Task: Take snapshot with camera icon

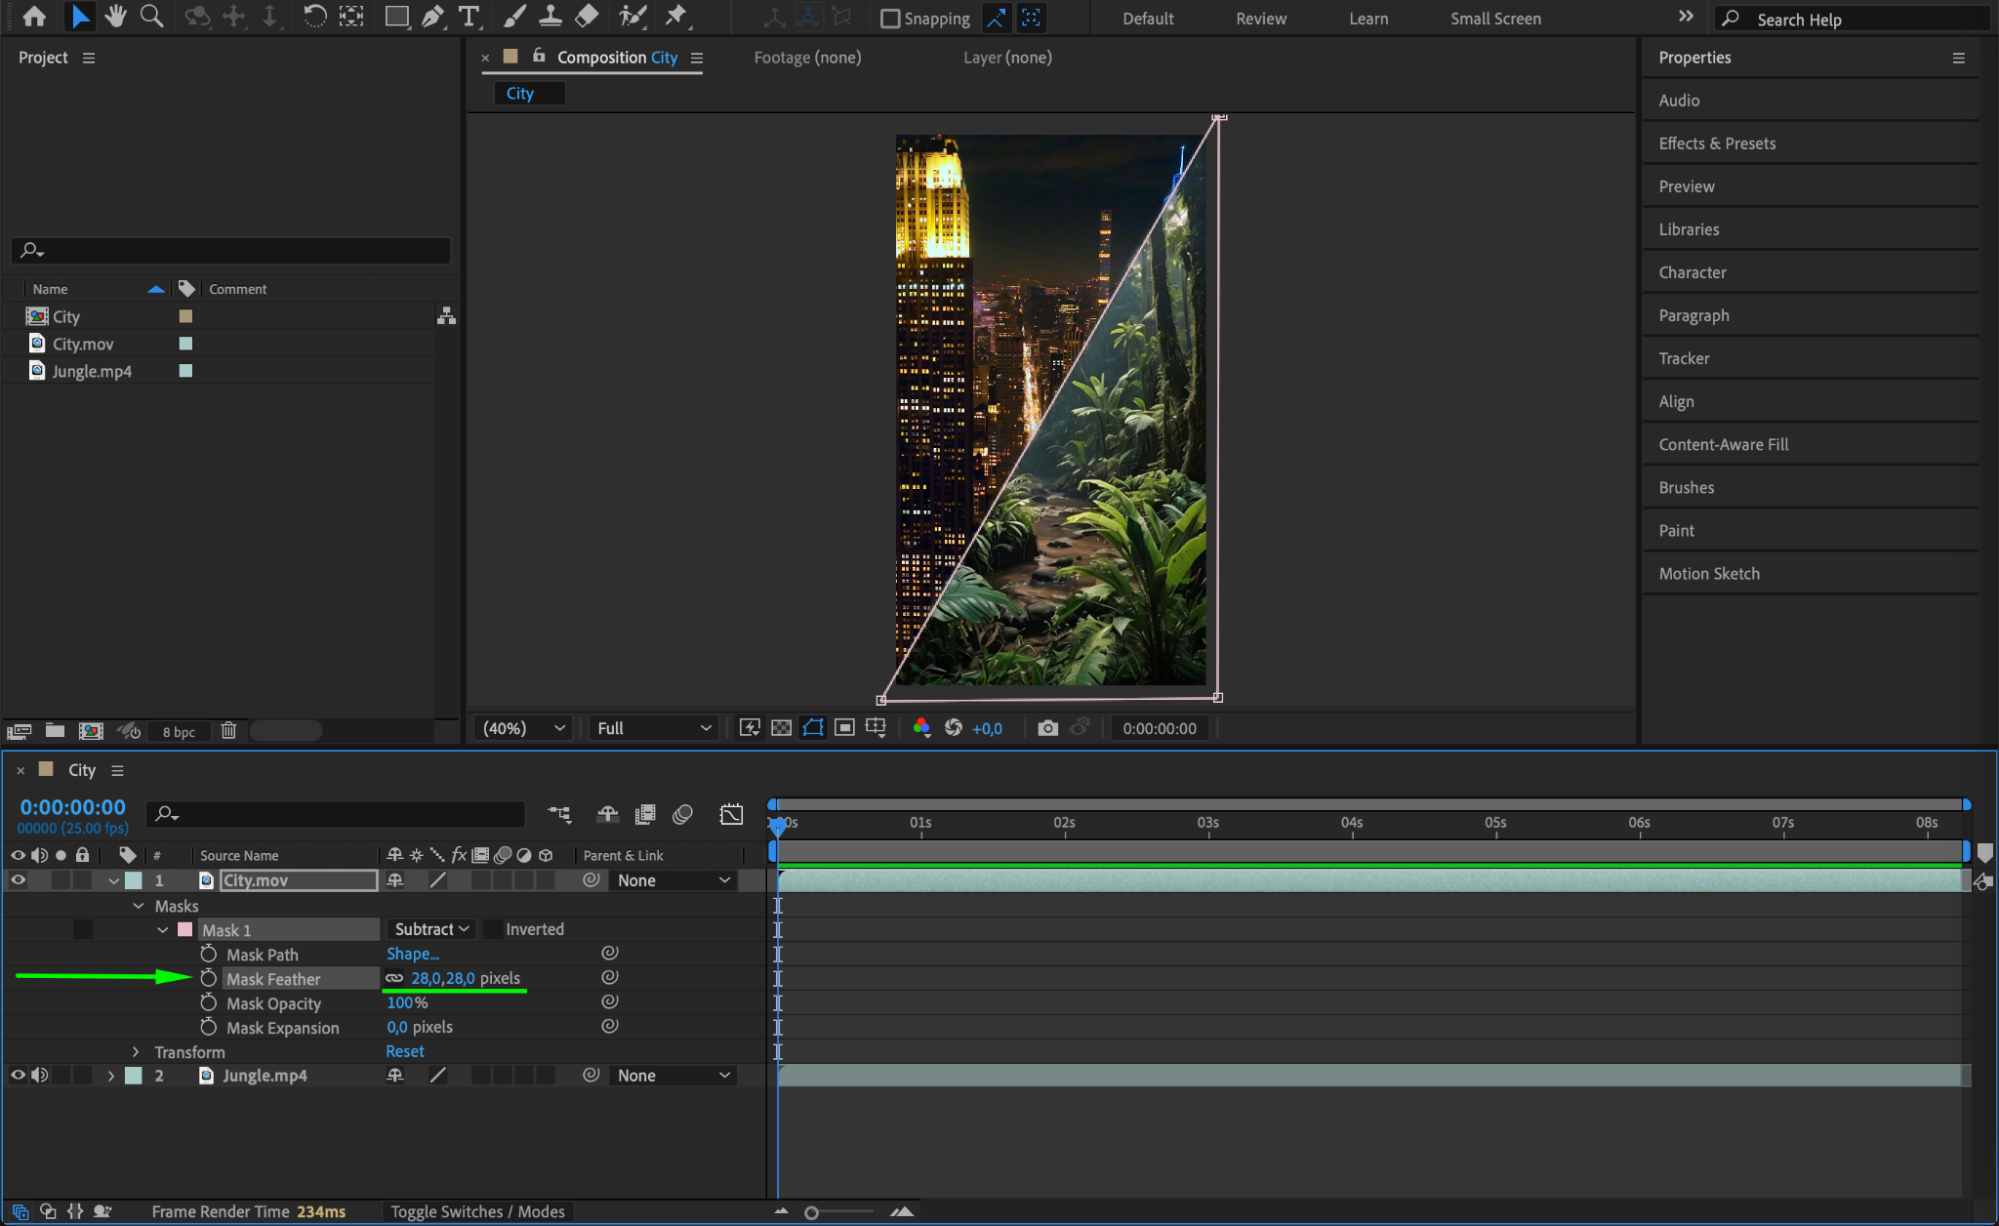Action: tap(1047, 728)
